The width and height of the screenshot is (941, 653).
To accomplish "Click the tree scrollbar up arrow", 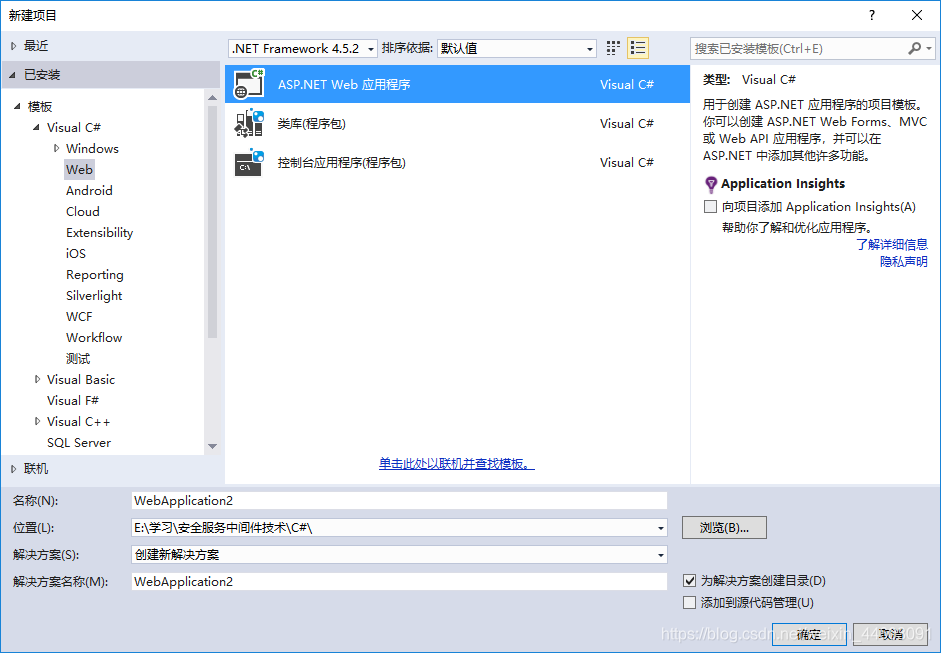I will [x=212, y=97].
